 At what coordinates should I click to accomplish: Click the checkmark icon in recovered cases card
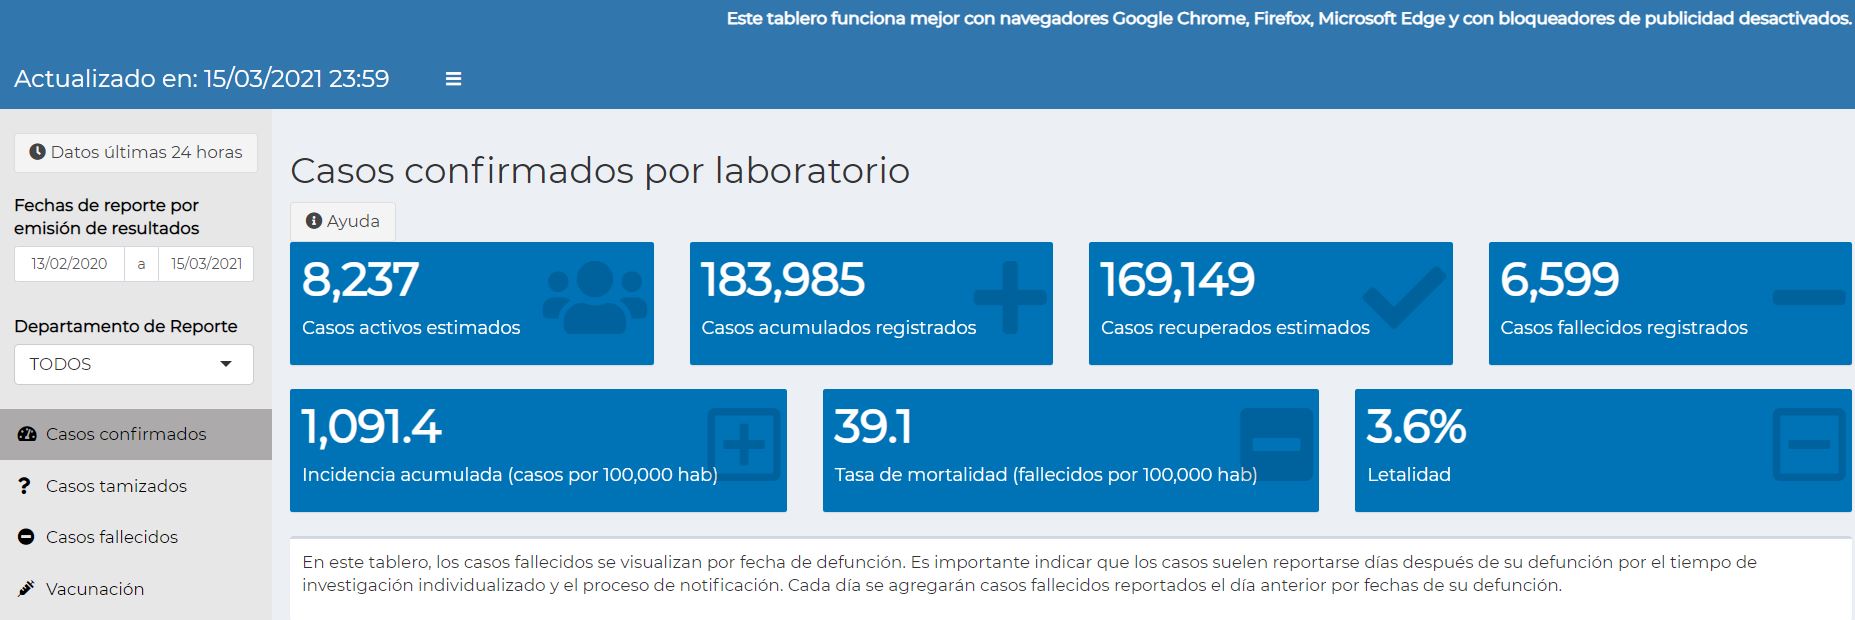(1405, 297)
